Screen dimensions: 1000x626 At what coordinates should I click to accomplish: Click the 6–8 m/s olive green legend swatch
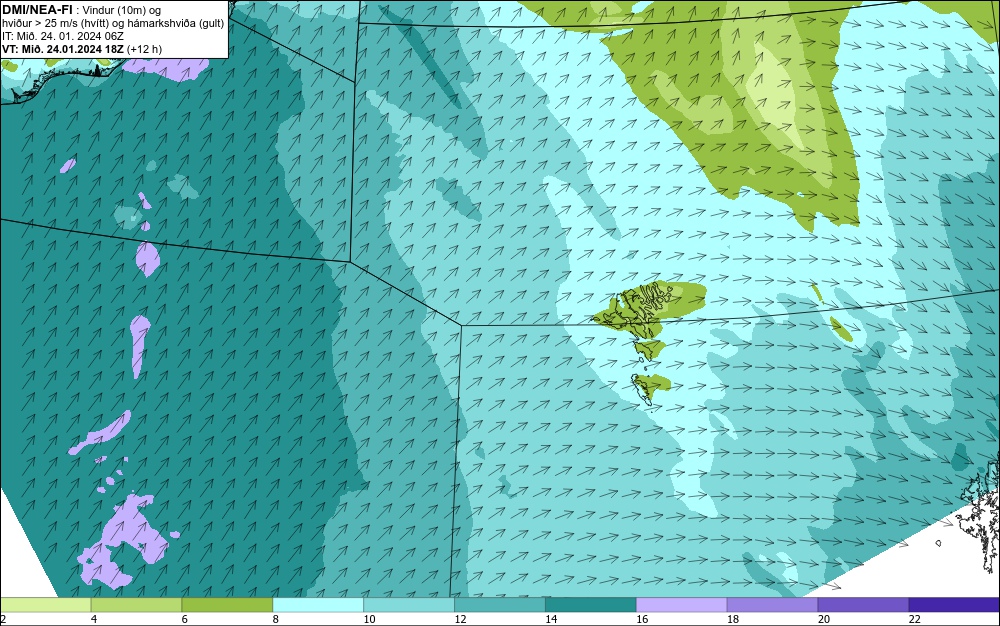coord(227,604)
